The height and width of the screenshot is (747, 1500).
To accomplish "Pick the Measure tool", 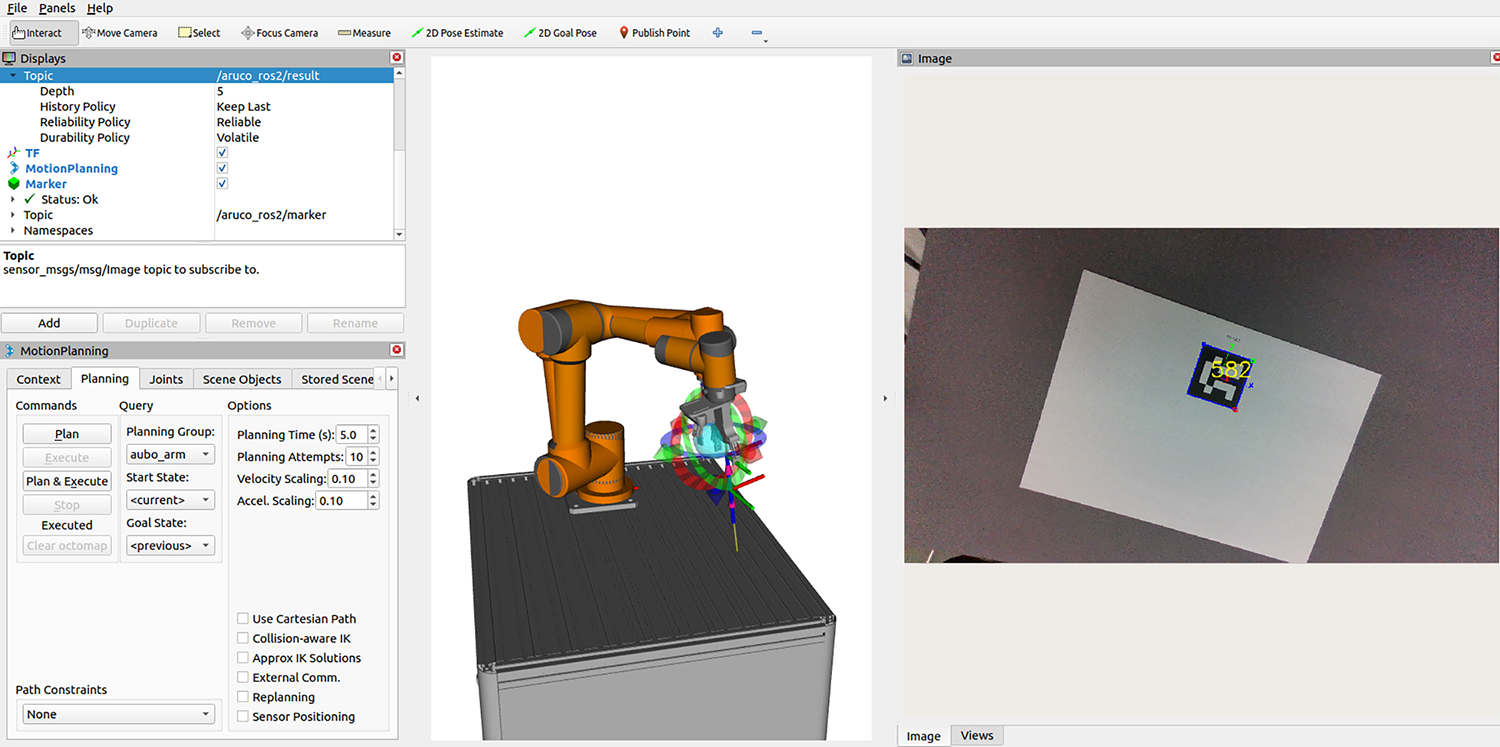I will click(364, 33).
